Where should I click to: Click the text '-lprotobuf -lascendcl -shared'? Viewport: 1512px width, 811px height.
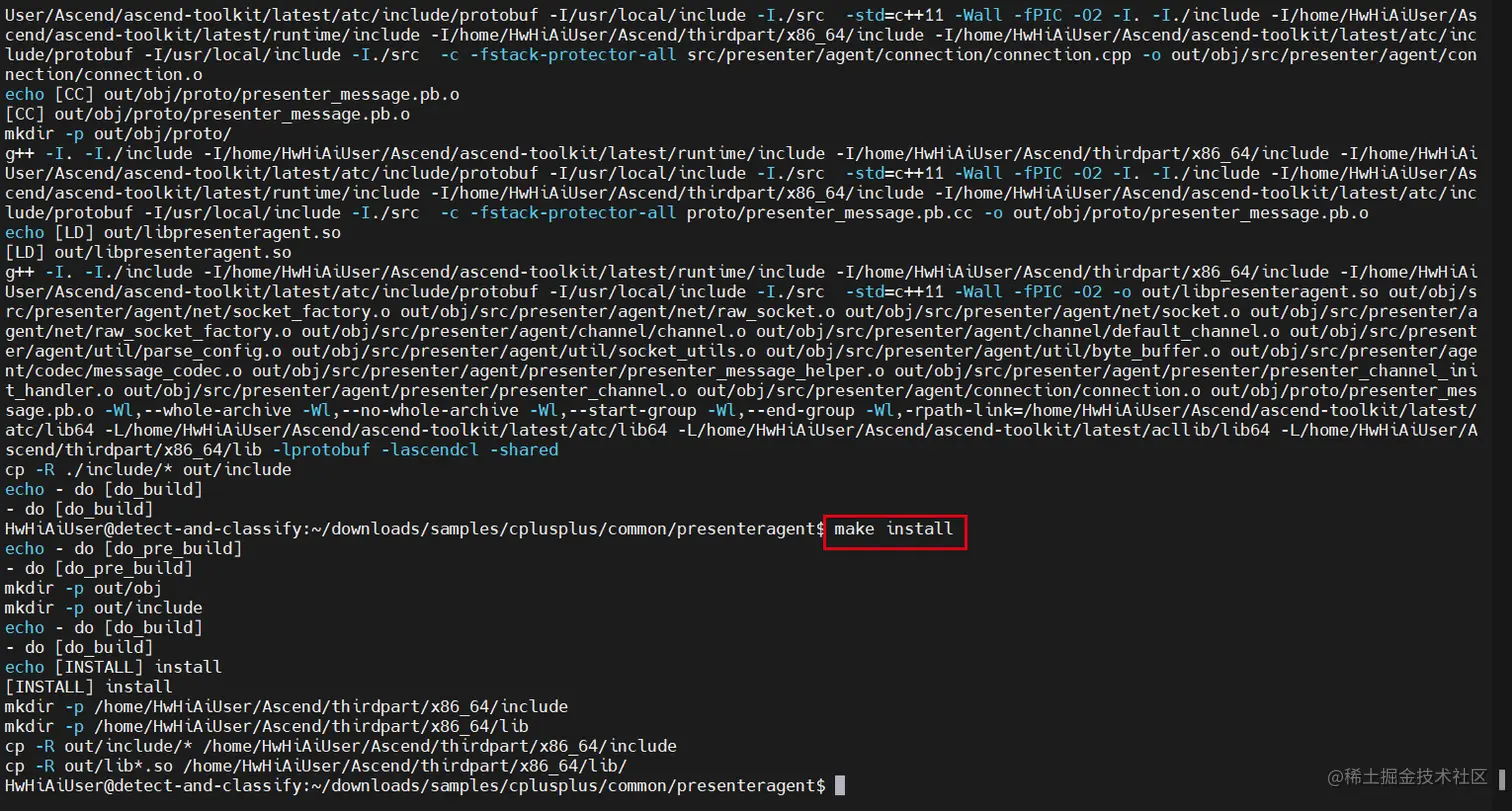(416, 450)
